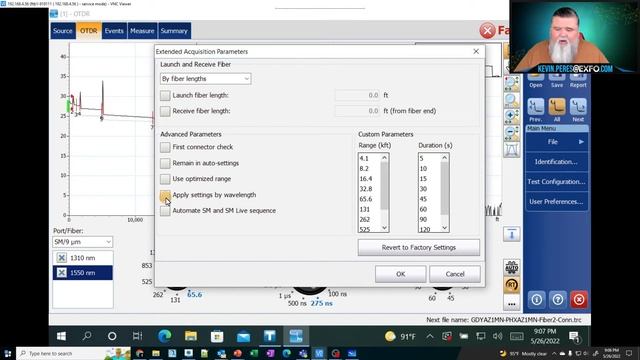Switch to the Source tab
640x360 pixels.
coord(63,31)
